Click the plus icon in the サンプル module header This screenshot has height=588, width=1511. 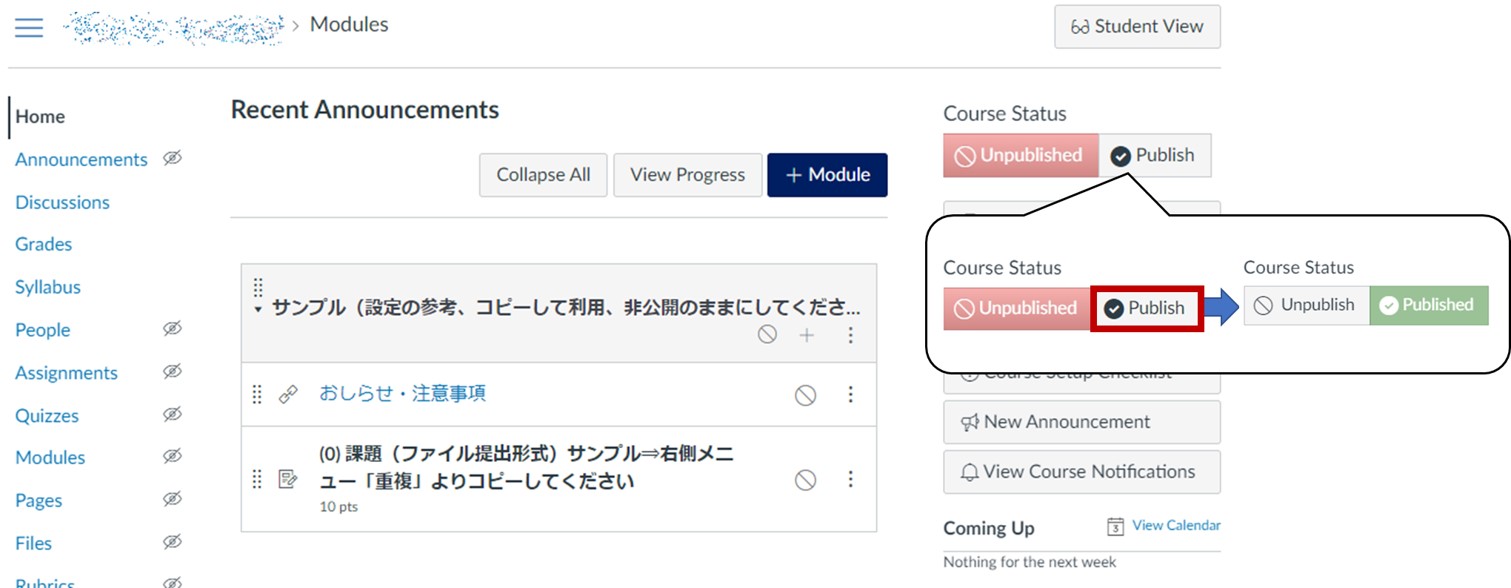[x=807, y=335]
